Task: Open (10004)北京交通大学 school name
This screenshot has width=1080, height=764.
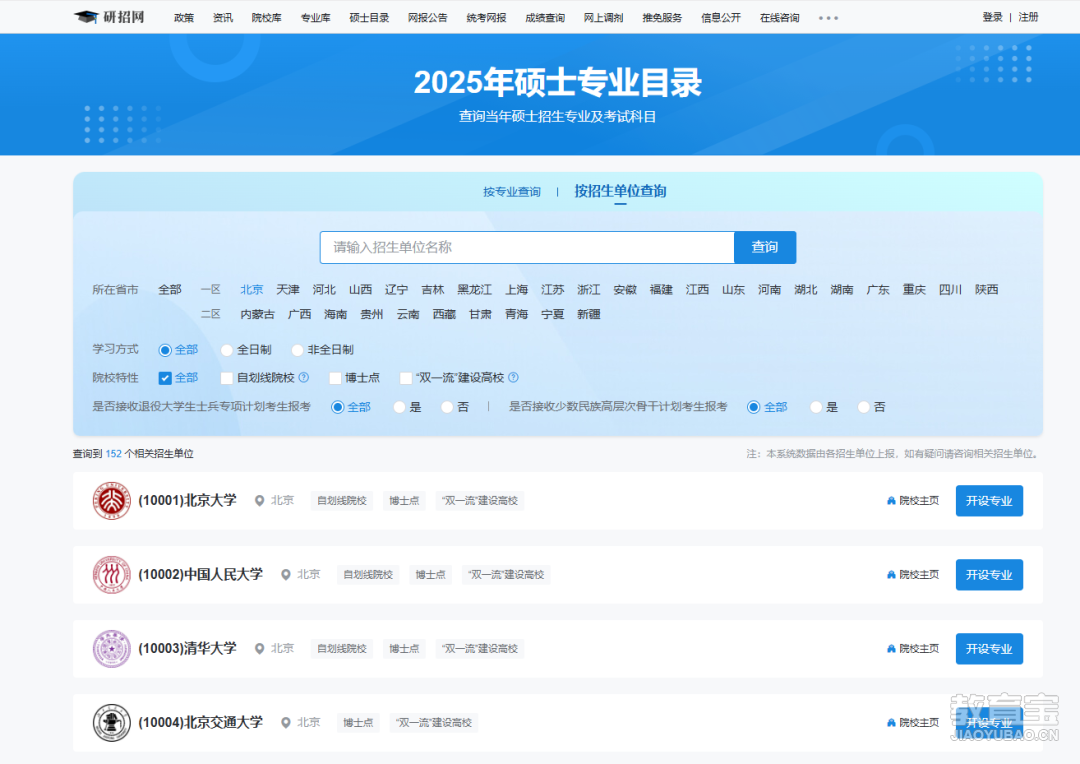Action: click(200, 723)
